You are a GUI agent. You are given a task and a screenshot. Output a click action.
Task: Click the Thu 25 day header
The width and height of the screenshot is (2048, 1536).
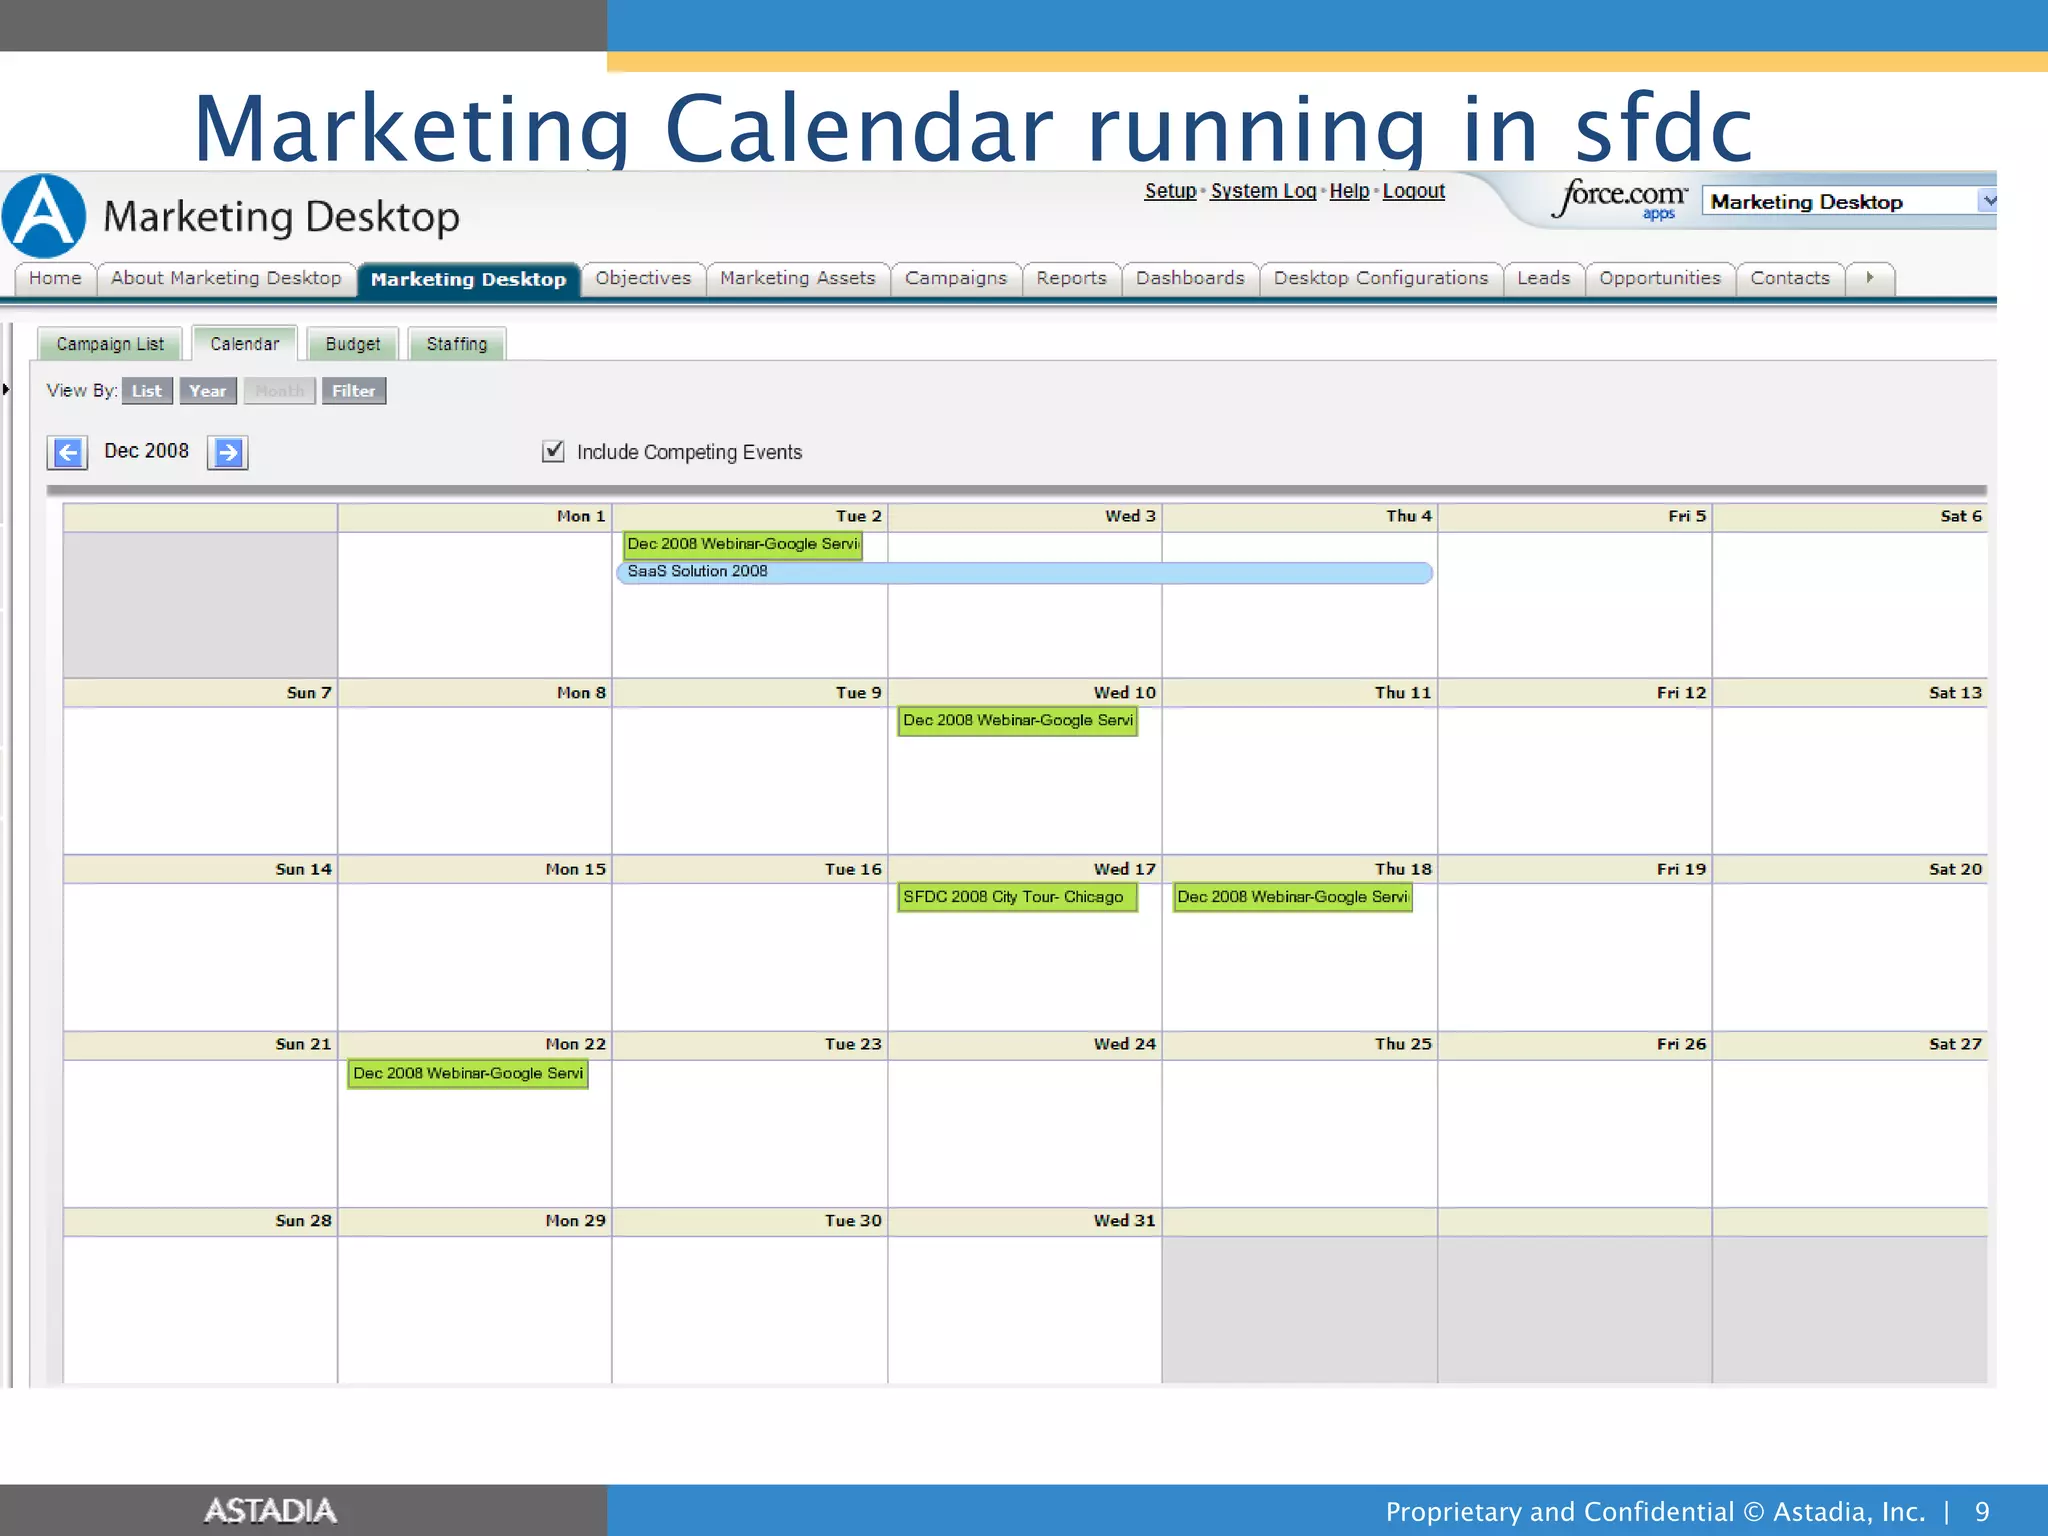click(x=1300, y=1045)
